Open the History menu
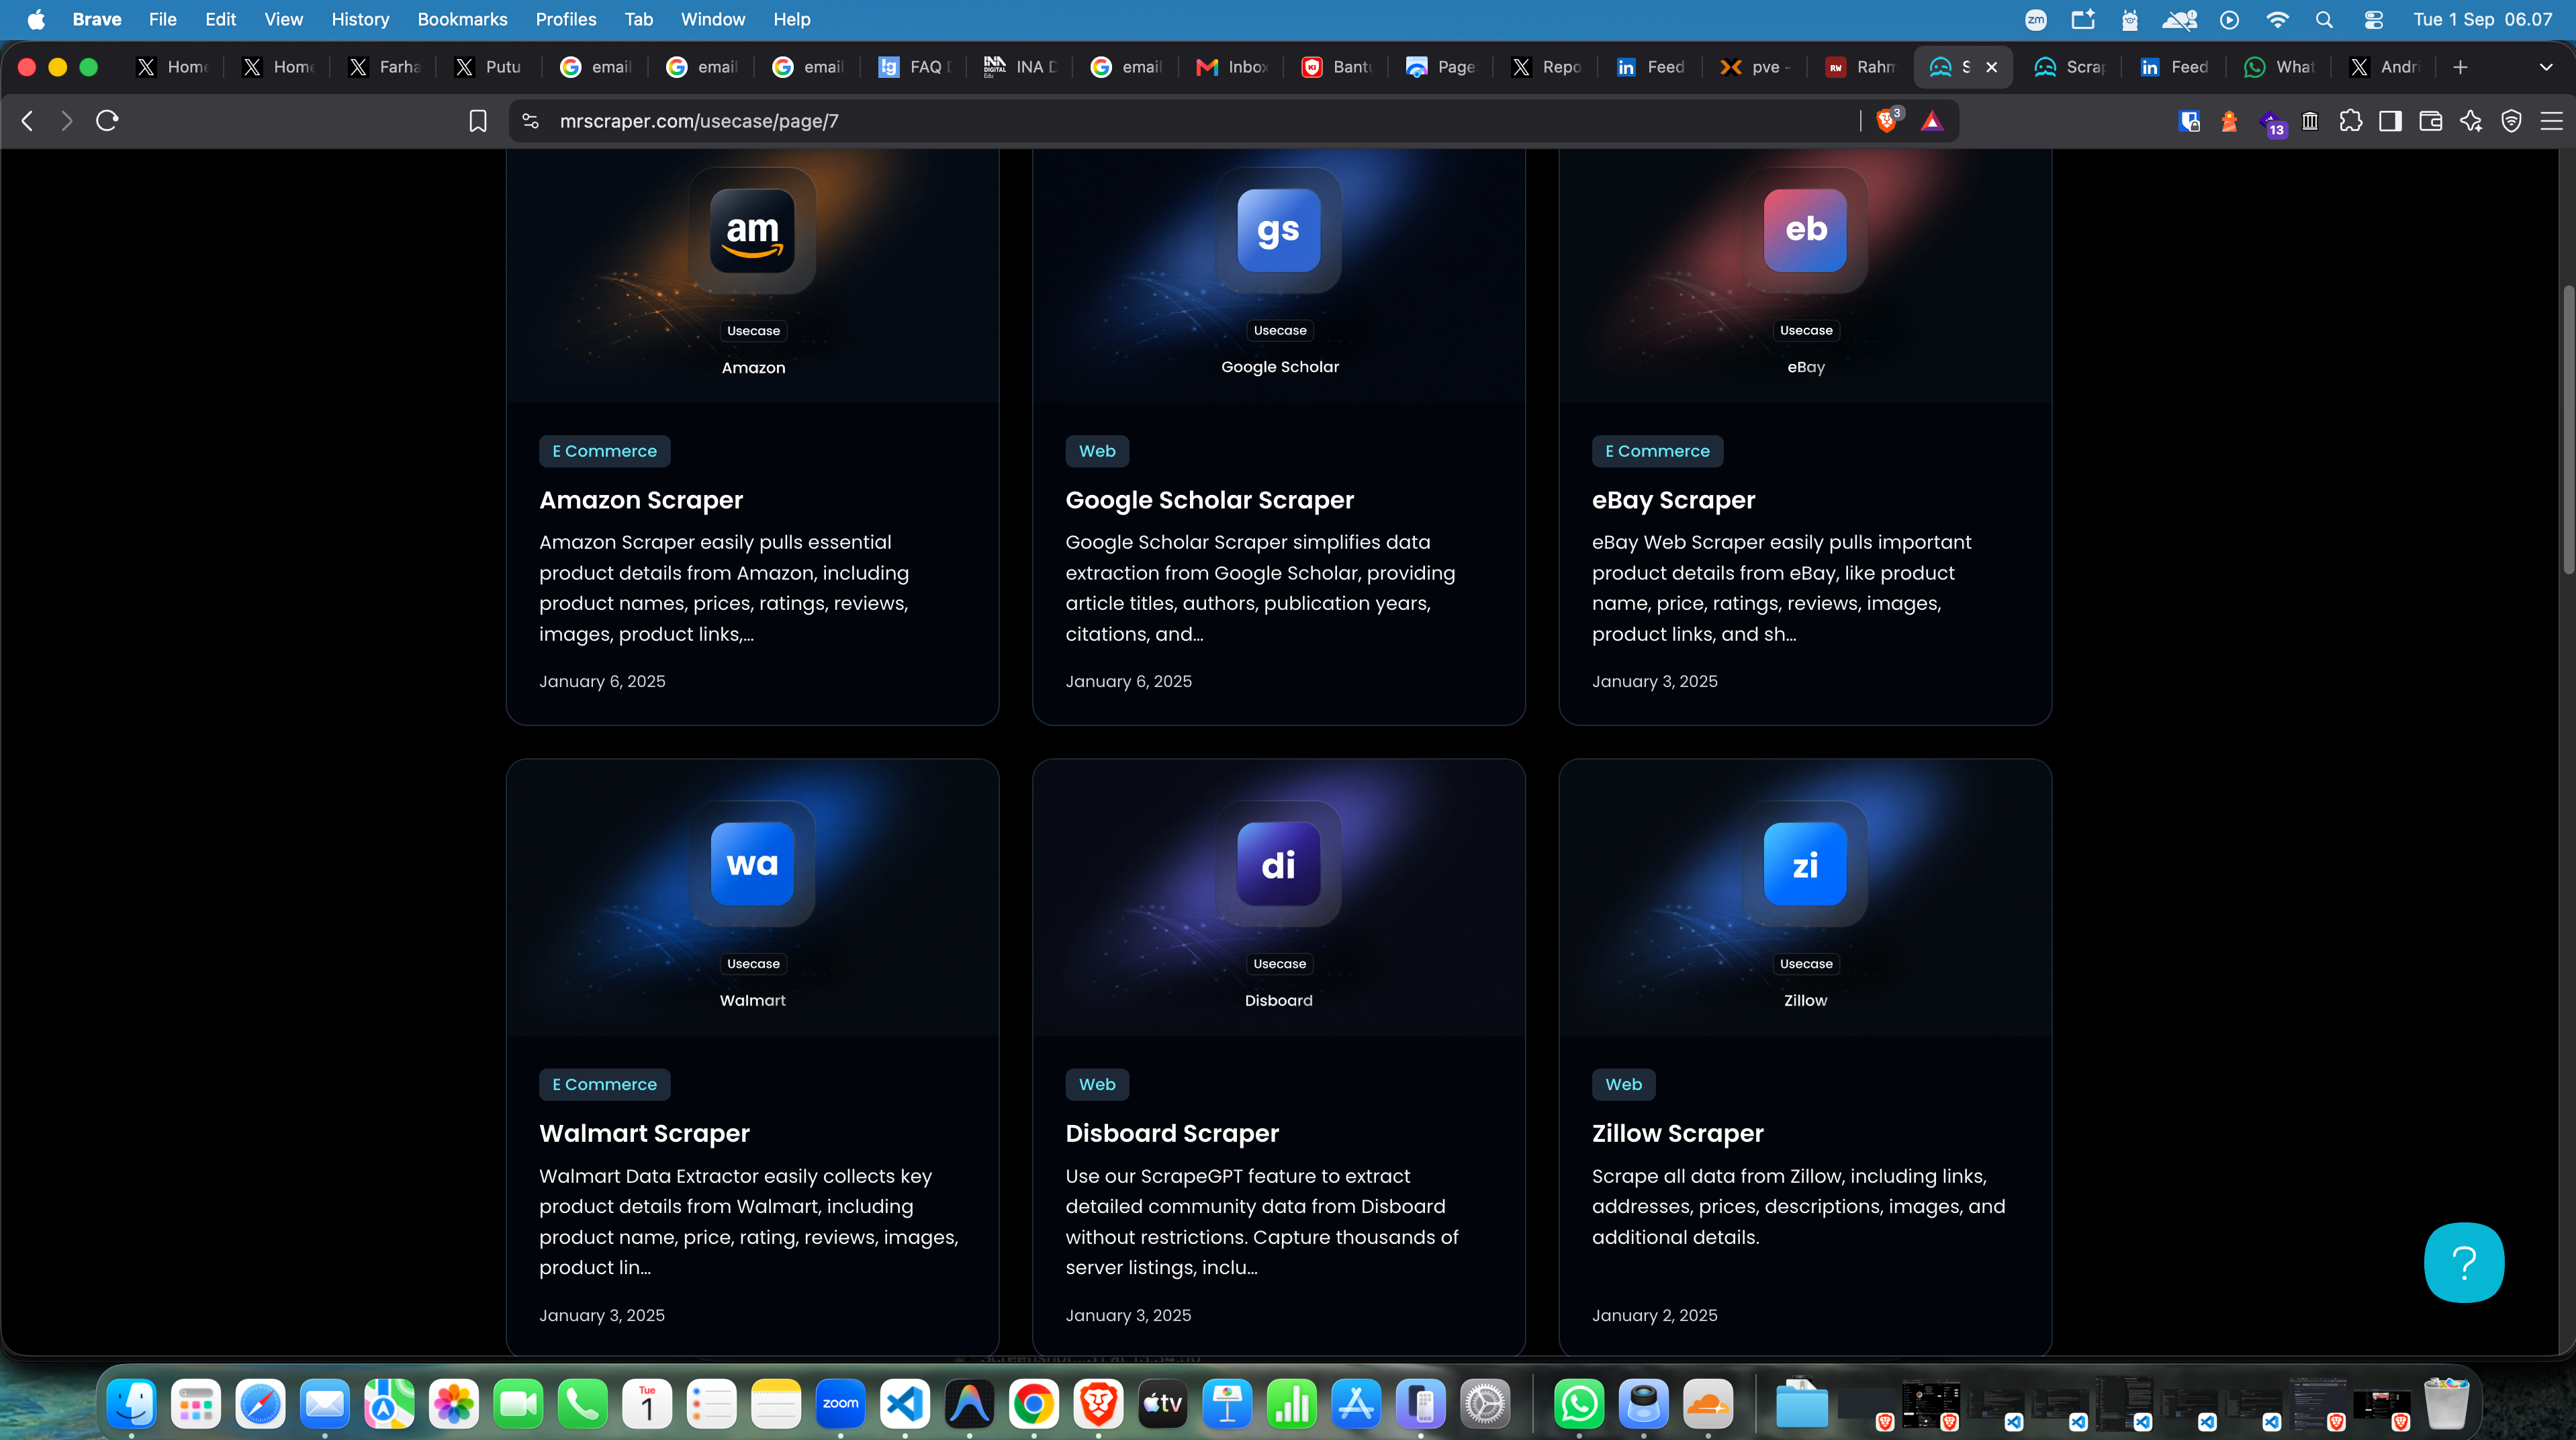This screenshot has height=1440, width=2576. click(360, 19)
